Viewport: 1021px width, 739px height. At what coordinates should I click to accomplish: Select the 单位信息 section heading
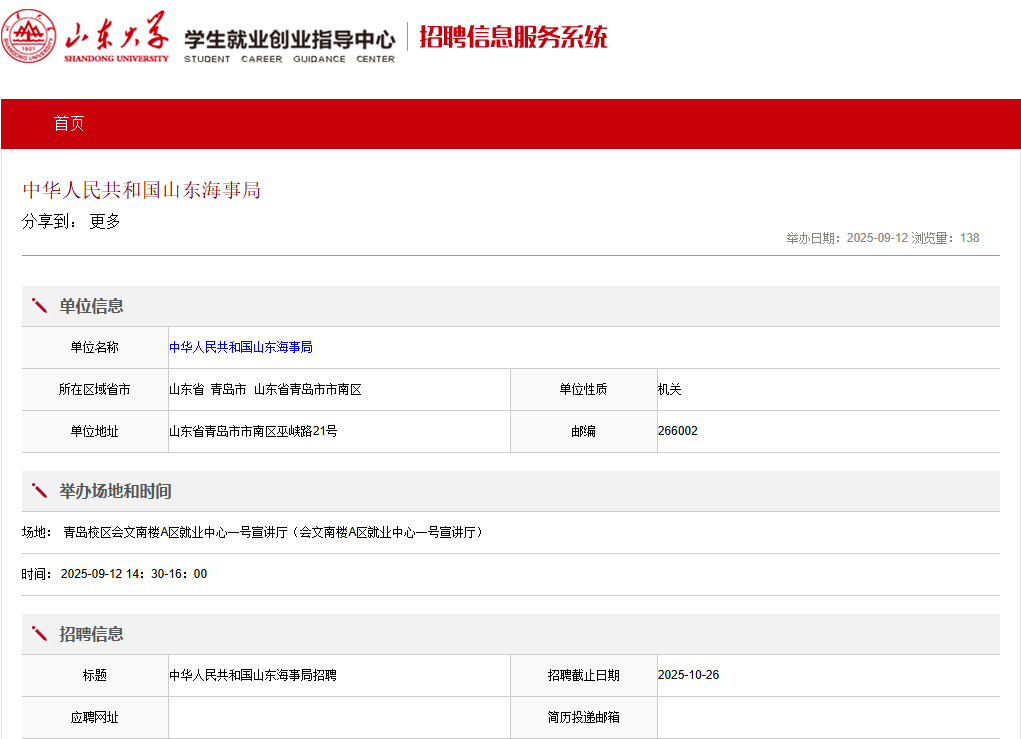click(91, 306)
